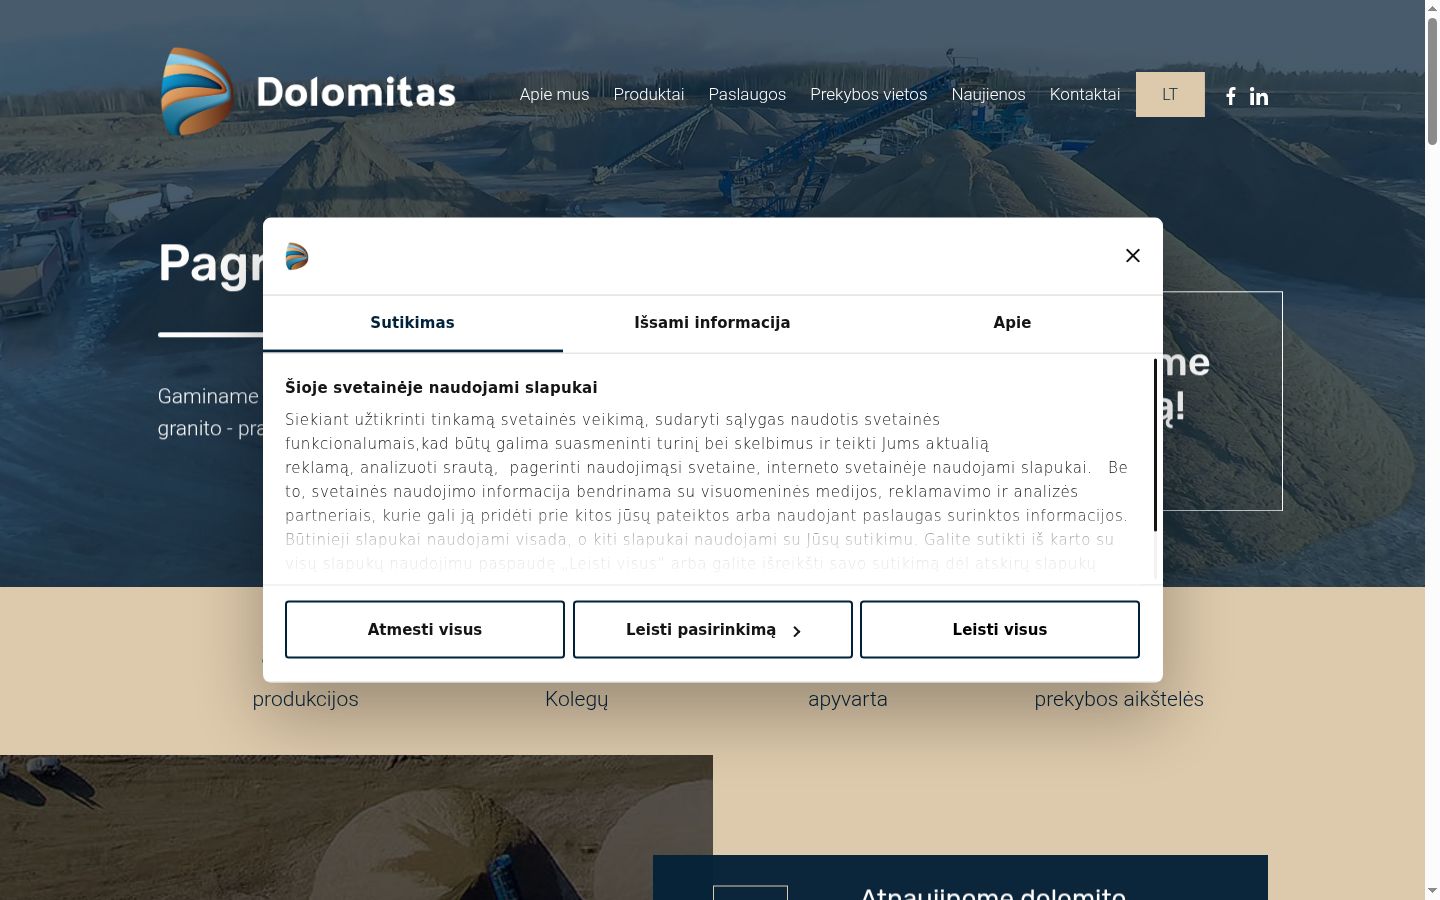Viewport: 1440px width, 900px height.
Task: Click the browser page vertical scrollbar
Action: tap(1432, 82)
